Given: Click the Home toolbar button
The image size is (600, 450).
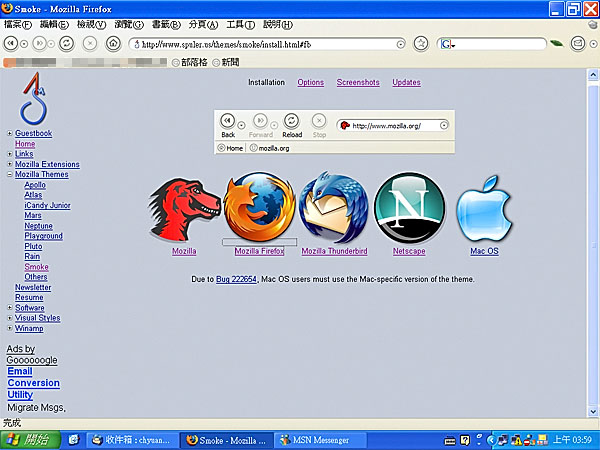Looking at the screenshot, I should tap(113, 44).
